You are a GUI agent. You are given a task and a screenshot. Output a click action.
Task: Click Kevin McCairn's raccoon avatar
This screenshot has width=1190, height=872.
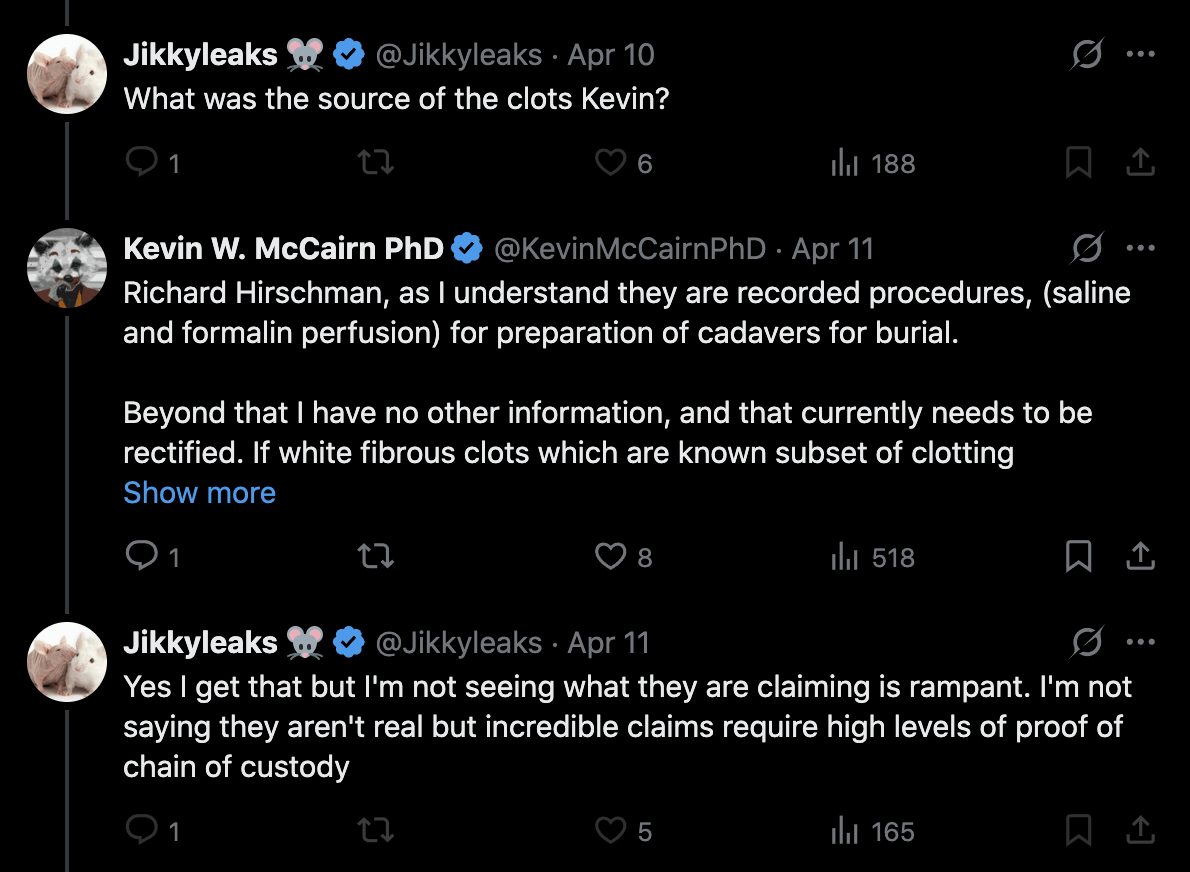(x=66, y=267)
